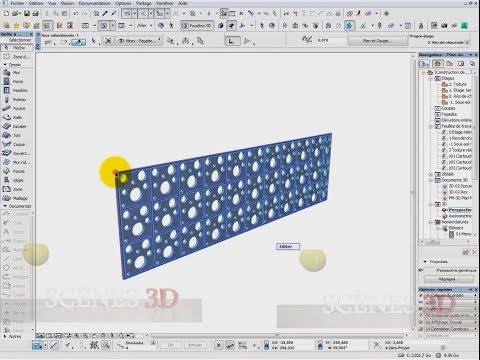Click the horizontal scrollbar below the 3D view
The height and width of the screenshot is (360, 480).
pyautogui.click(x=277, y=335)
